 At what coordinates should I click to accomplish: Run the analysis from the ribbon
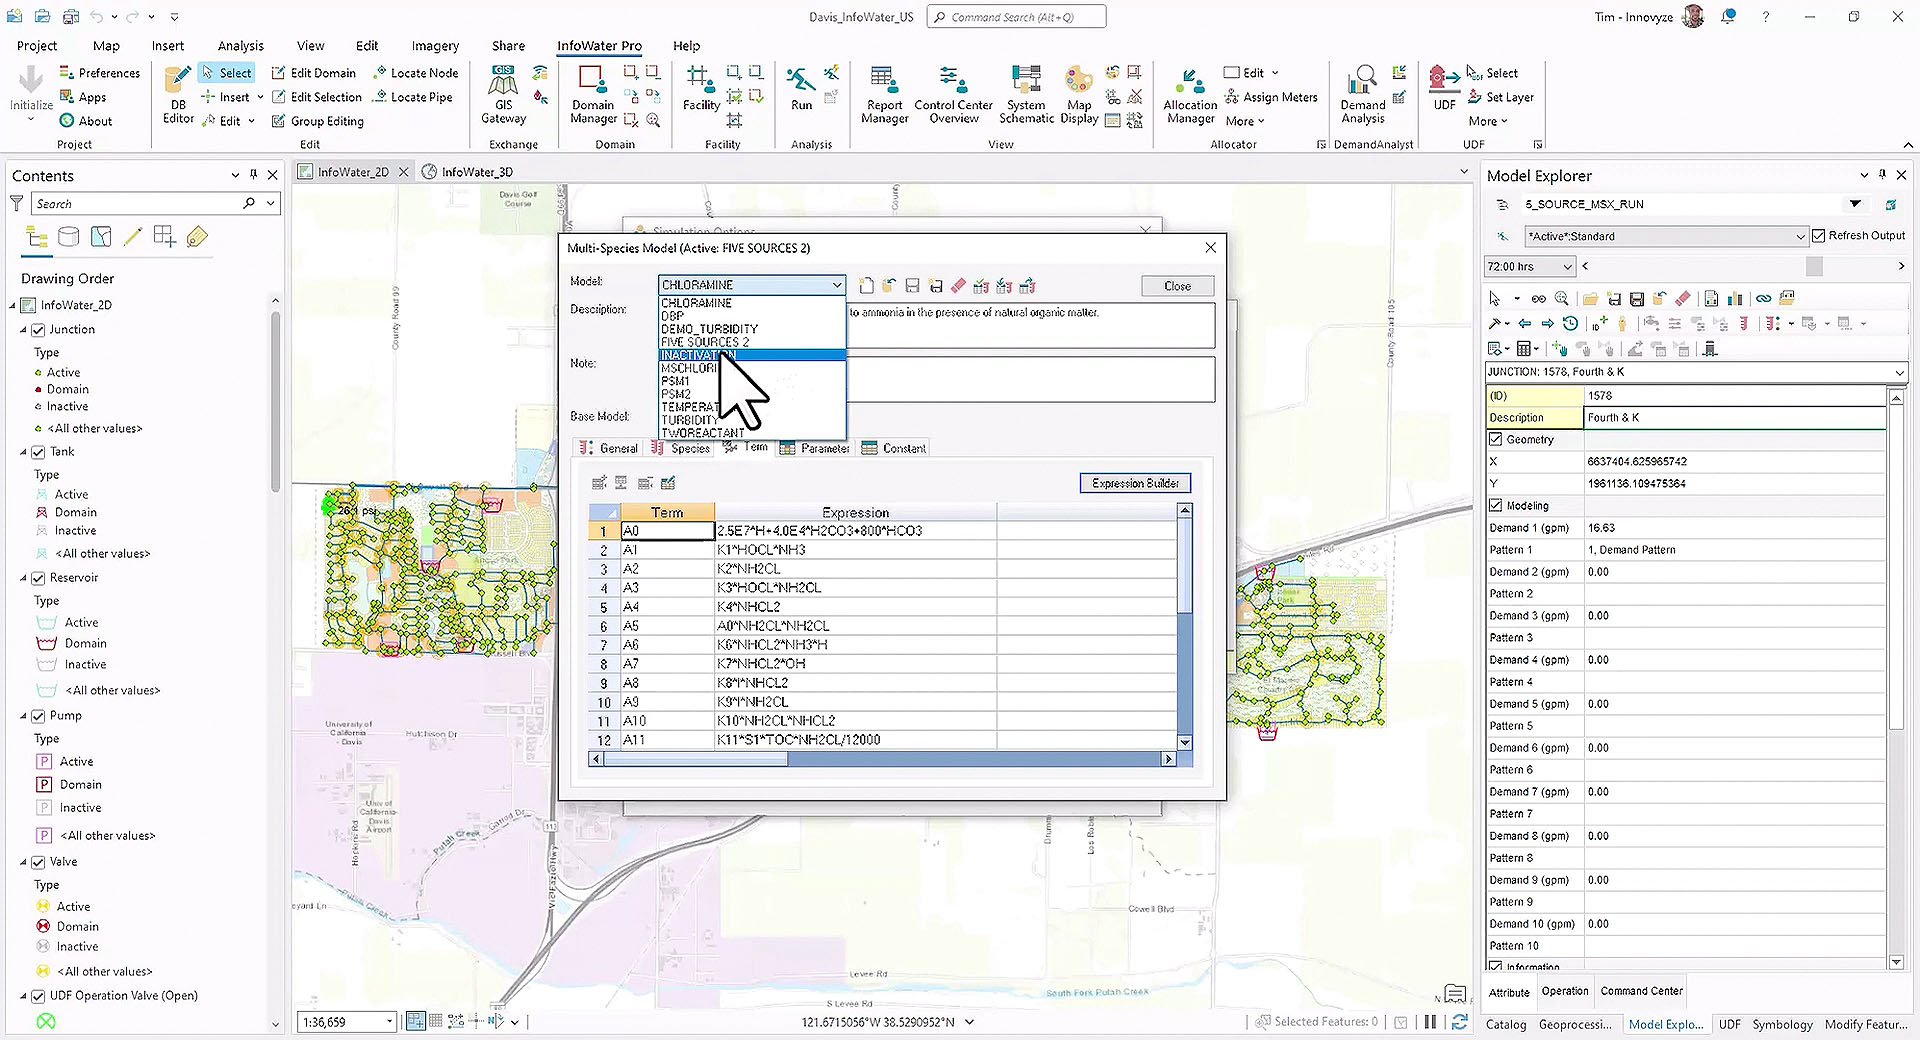pos(801,88)
